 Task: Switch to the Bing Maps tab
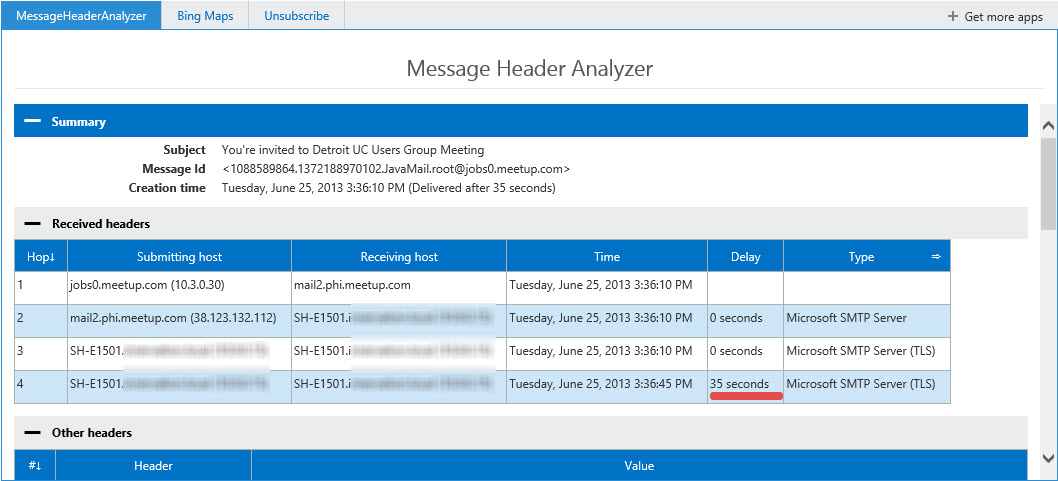click(205, 16)
